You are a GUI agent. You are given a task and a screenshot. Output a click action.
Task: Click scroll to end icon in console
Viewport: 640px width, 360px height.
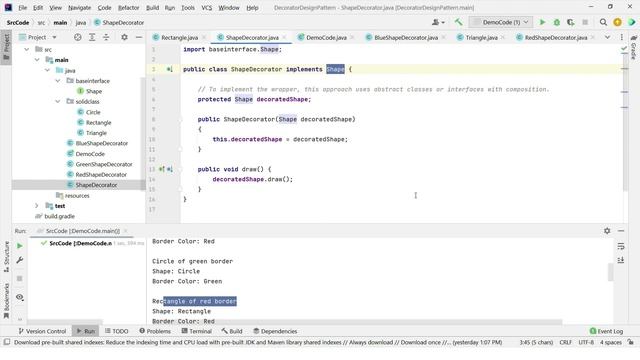coord(621,260)
